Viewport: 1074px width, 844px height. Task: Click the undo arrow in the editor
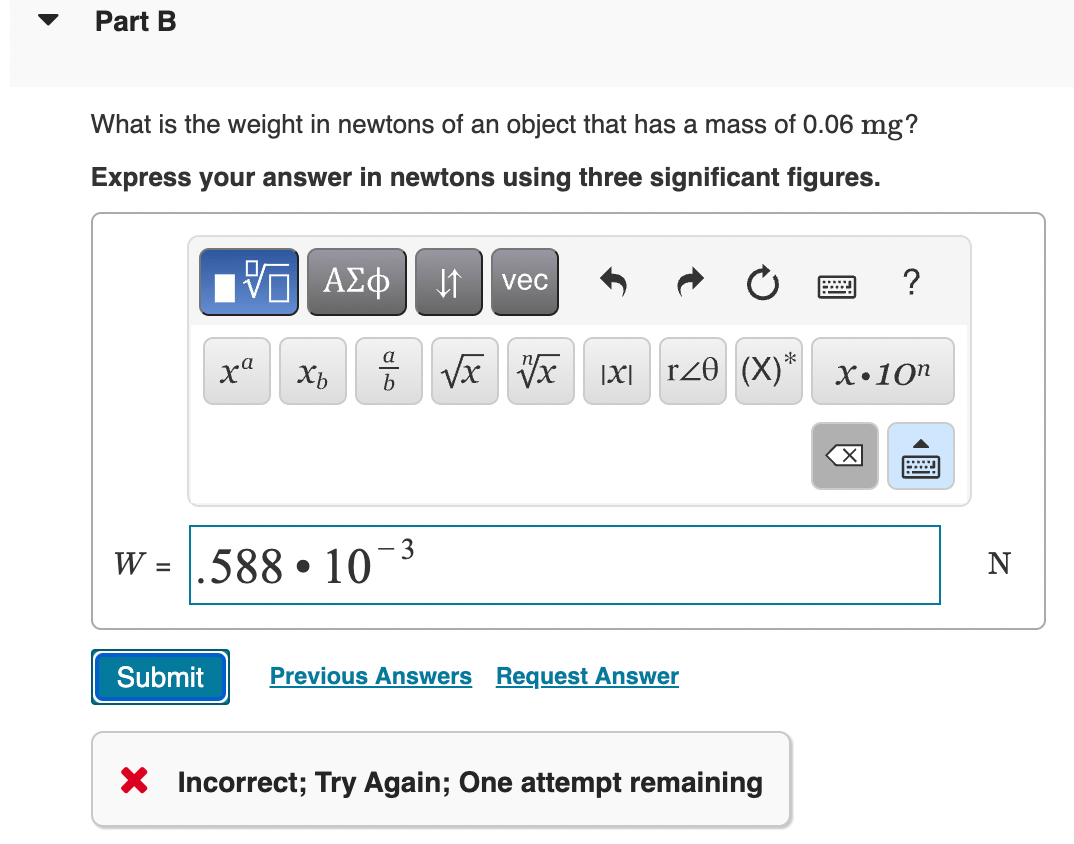click(x=613, y=283)
